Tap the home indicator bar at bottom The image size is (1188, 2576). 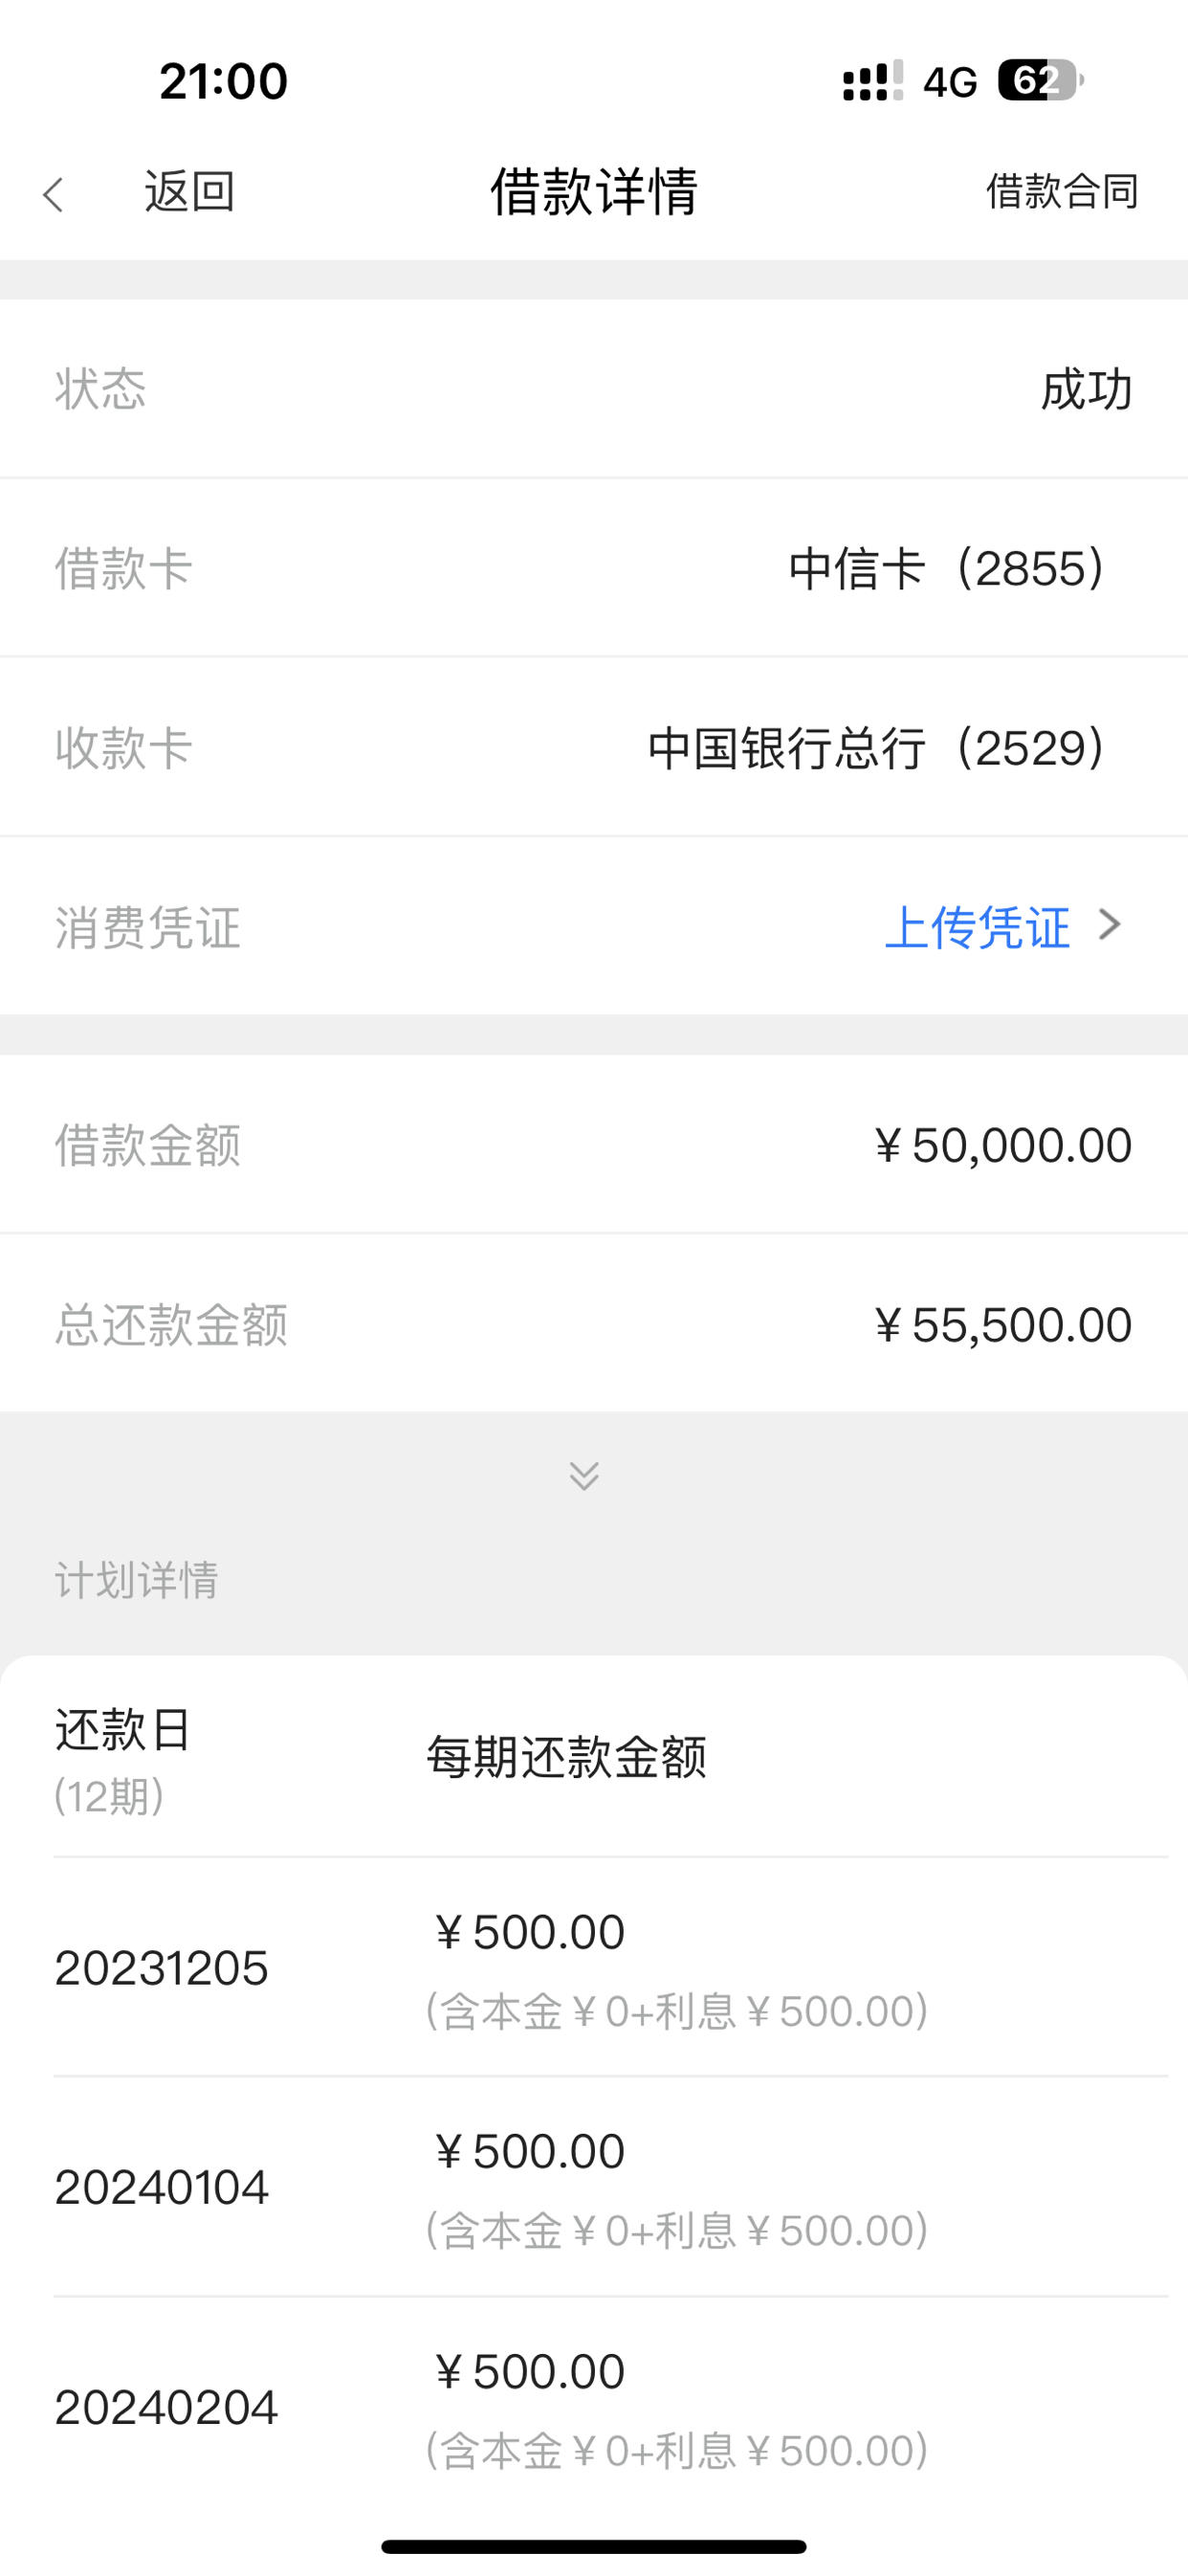[594, 2546]
